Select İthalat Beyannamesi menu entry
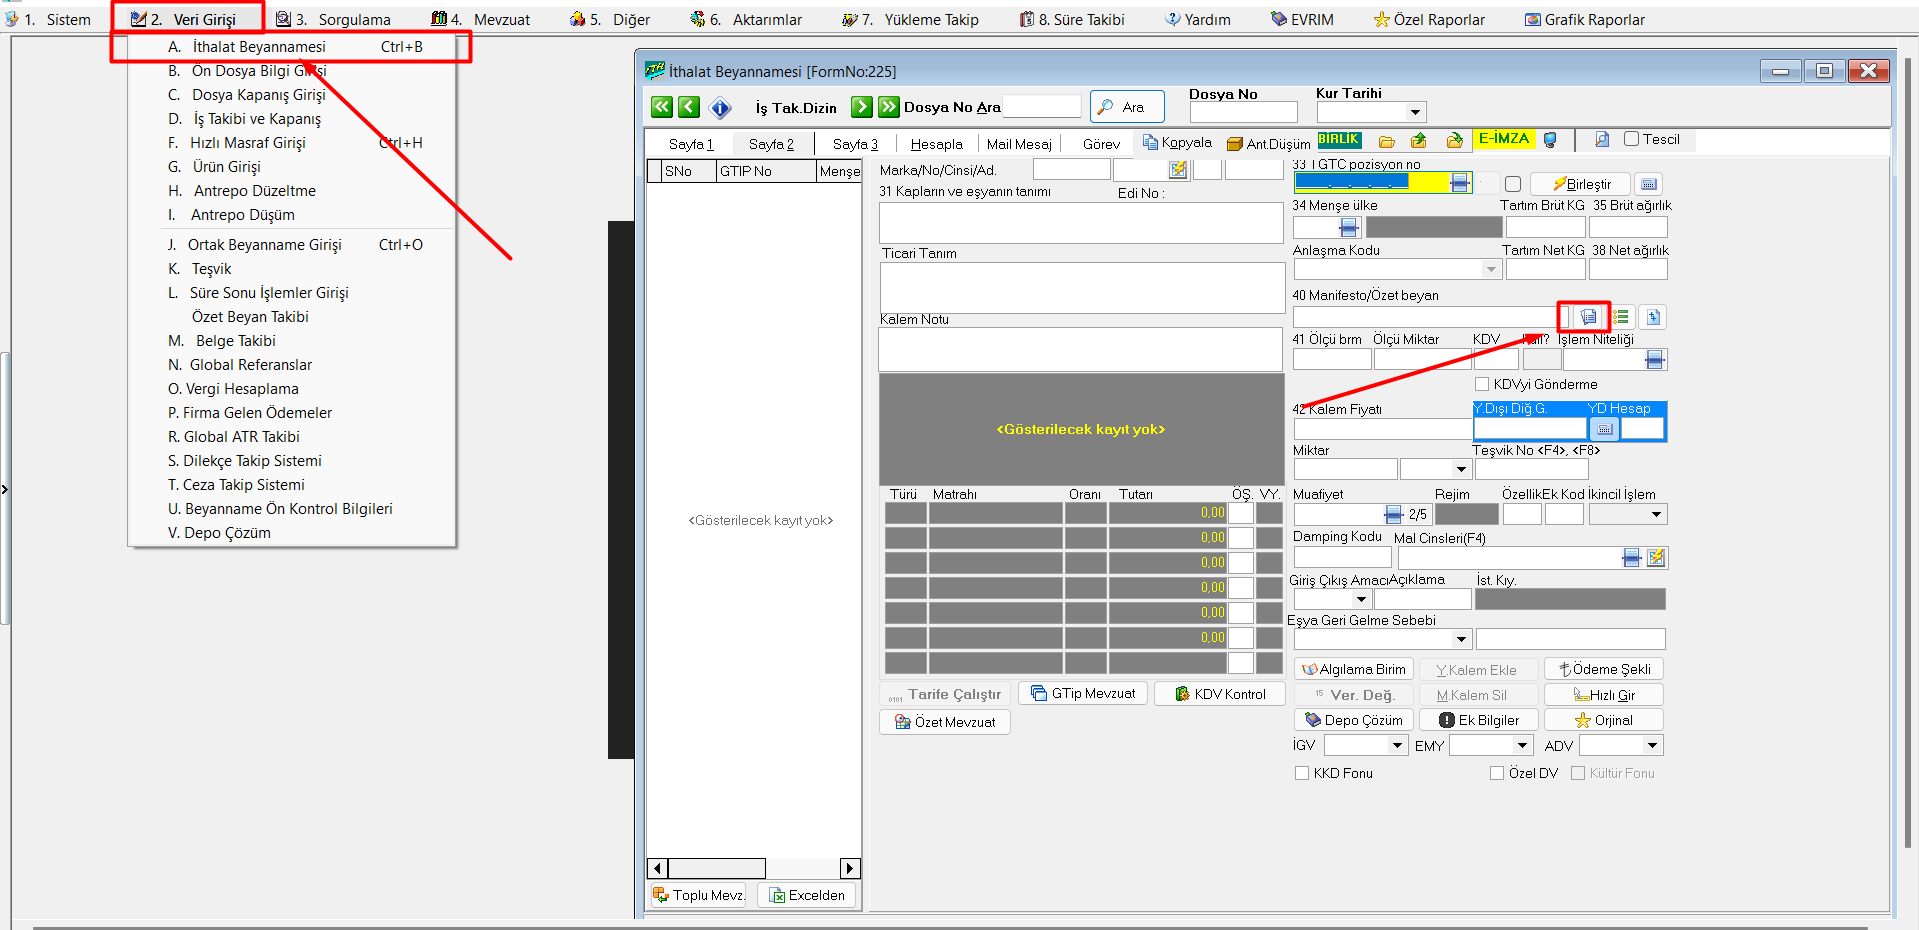This screenshot has width=1919, height=930. [292, 47]
